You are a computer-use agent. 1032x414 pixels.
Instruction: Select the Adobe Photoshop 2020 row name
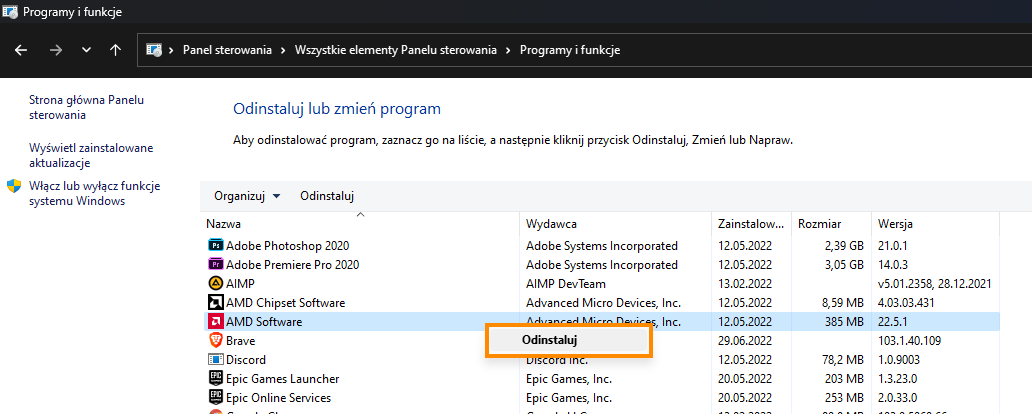click(x=288, y=246)
